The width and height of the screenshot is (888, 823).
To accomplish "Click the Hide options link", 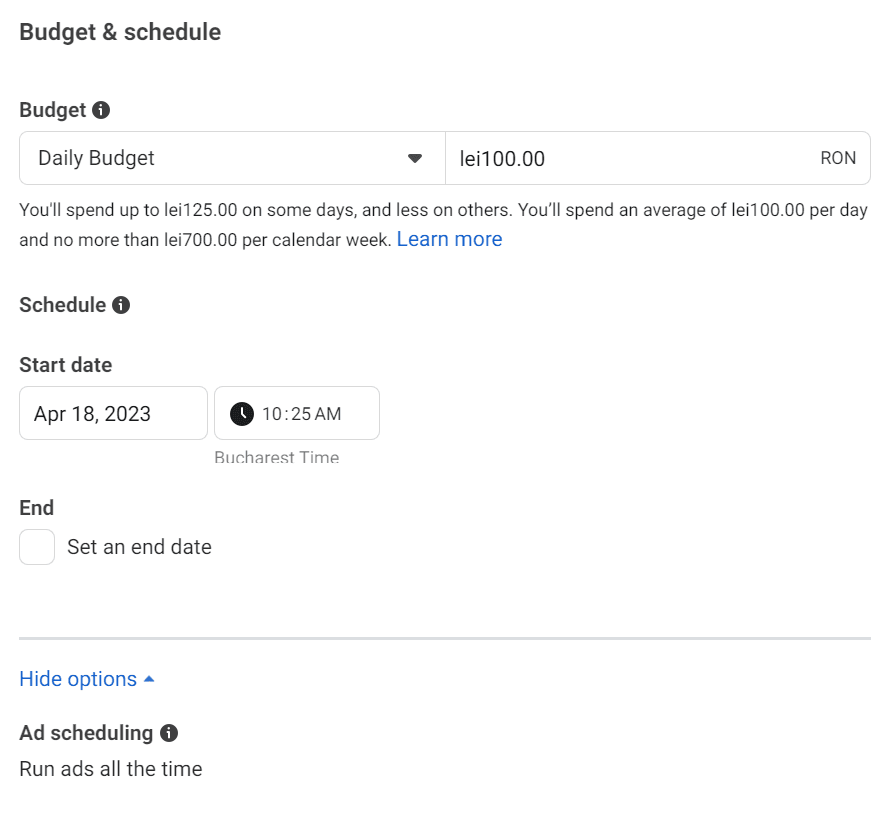I will [x=78, y=678].
